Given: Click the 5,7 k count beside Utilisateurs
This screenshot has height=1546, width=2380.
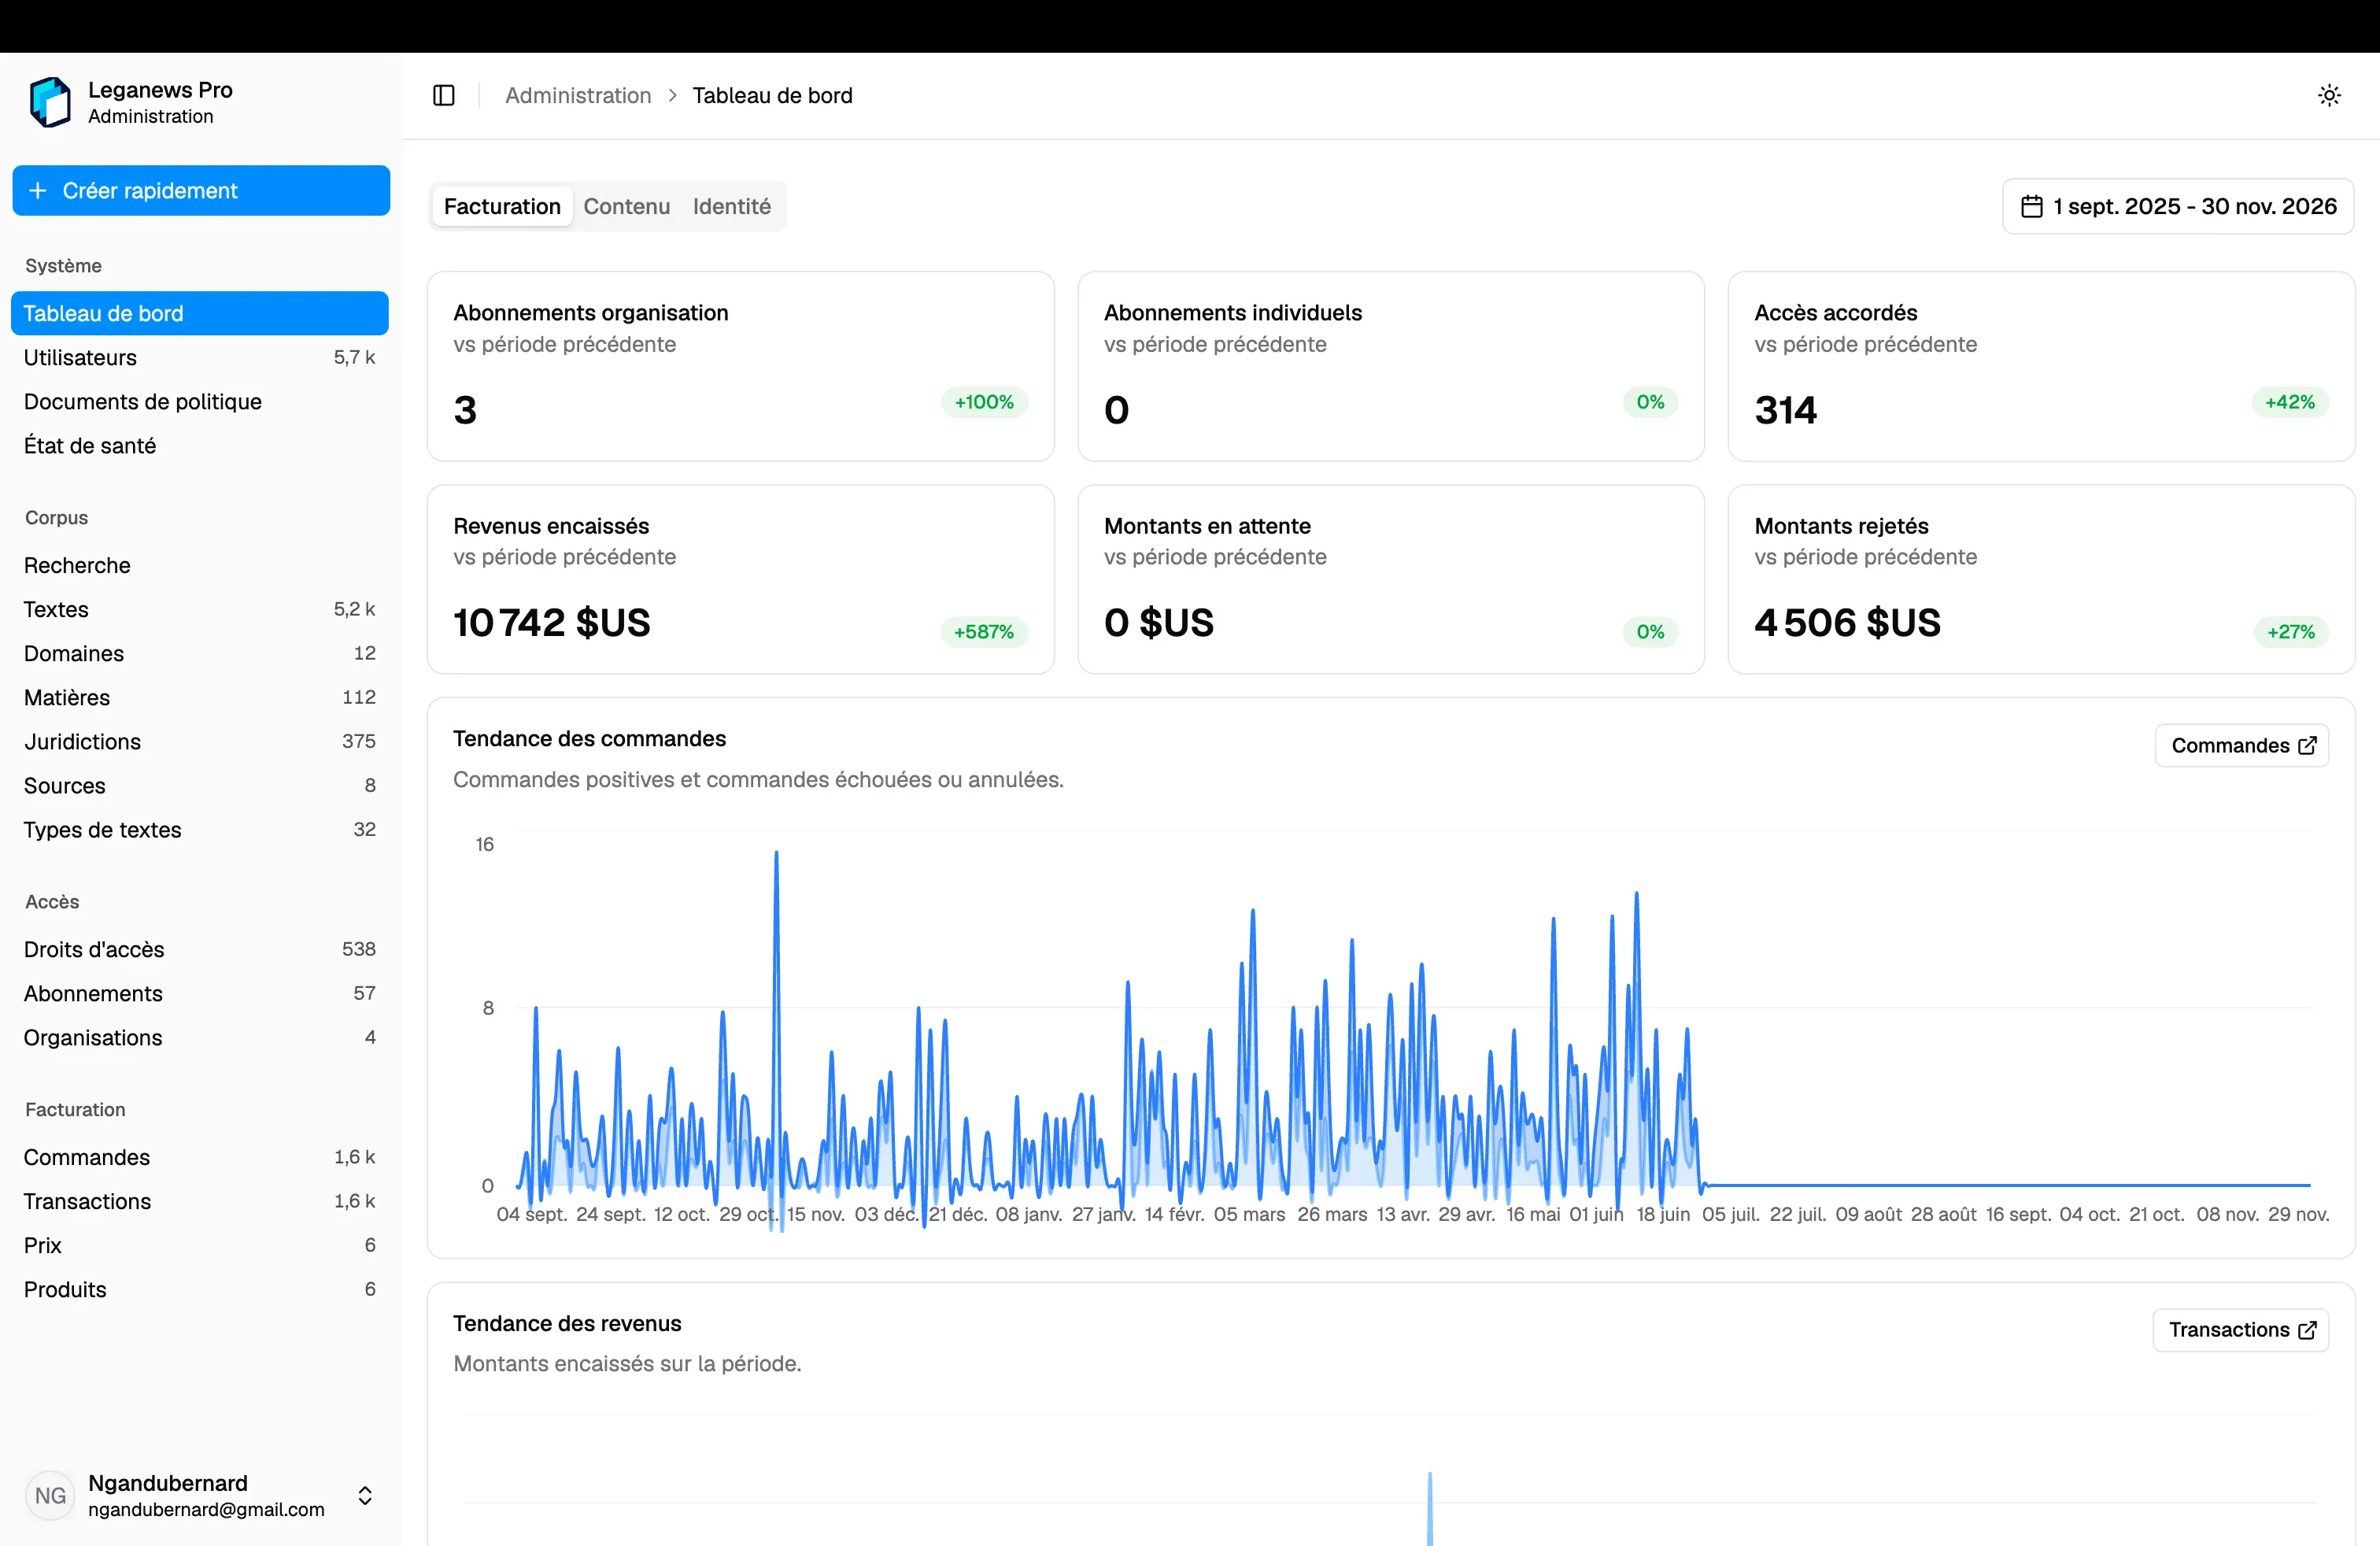Looking at the screenshot, I should 354,357.
